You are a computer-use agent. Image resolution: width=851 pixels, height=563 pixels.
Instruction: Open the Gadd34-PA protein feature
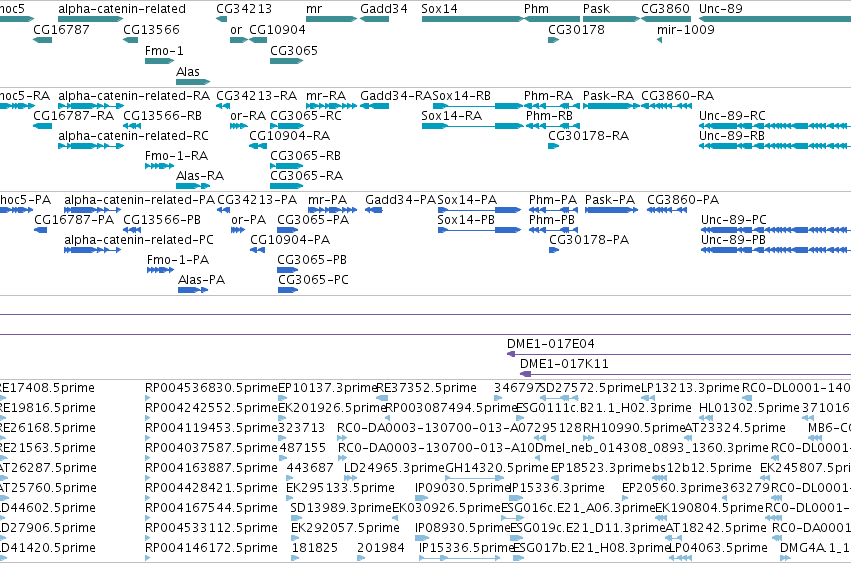pyautogui.click(x=373, y=210)
